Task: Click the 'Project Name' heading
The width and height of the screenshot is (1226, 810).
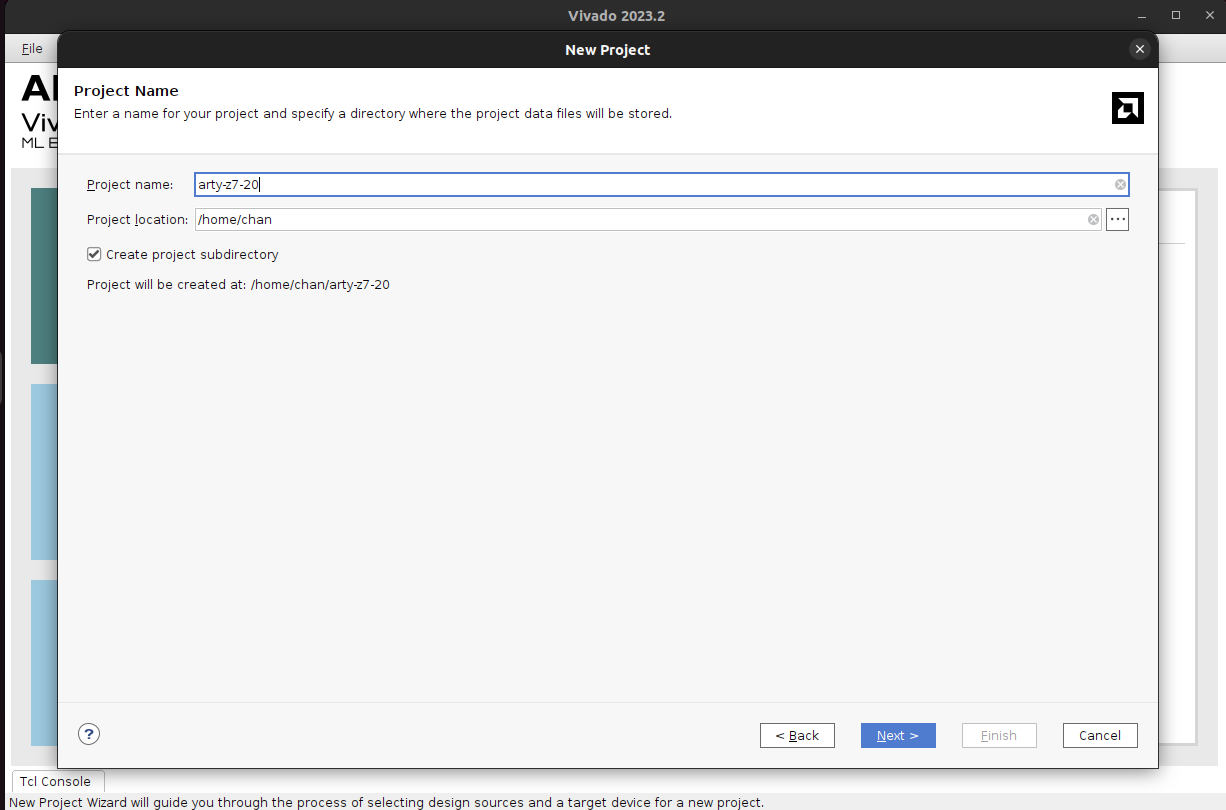Action: (126, 91)
